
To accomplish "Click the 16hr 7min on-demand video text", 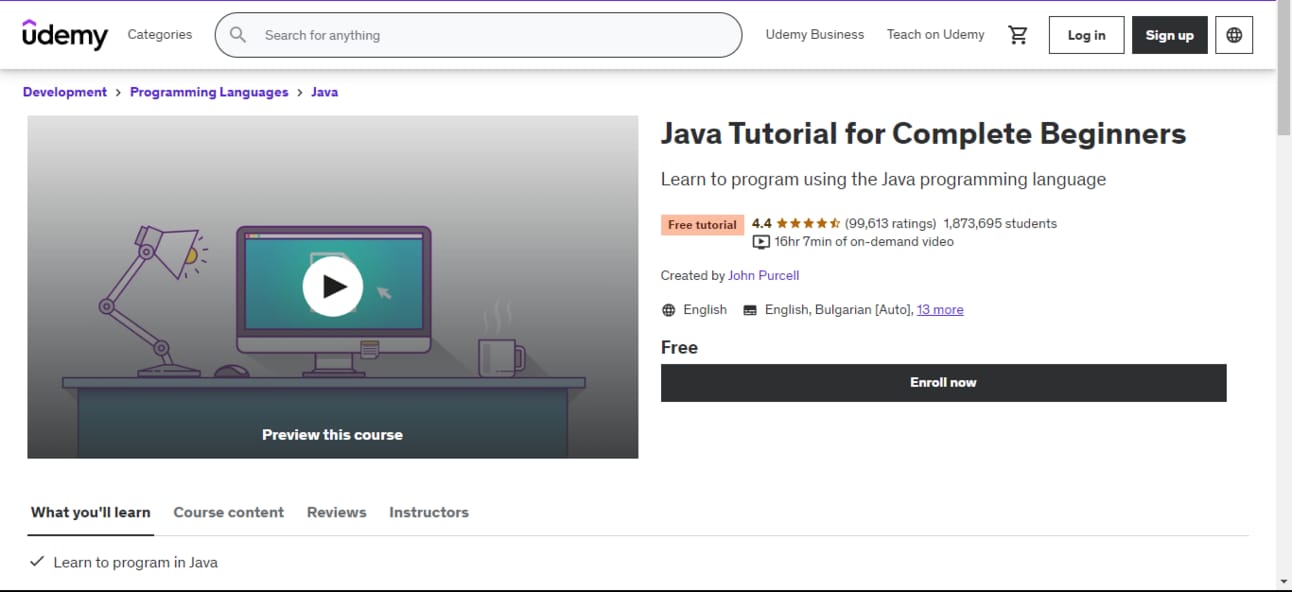I will (x=864, y=242).
